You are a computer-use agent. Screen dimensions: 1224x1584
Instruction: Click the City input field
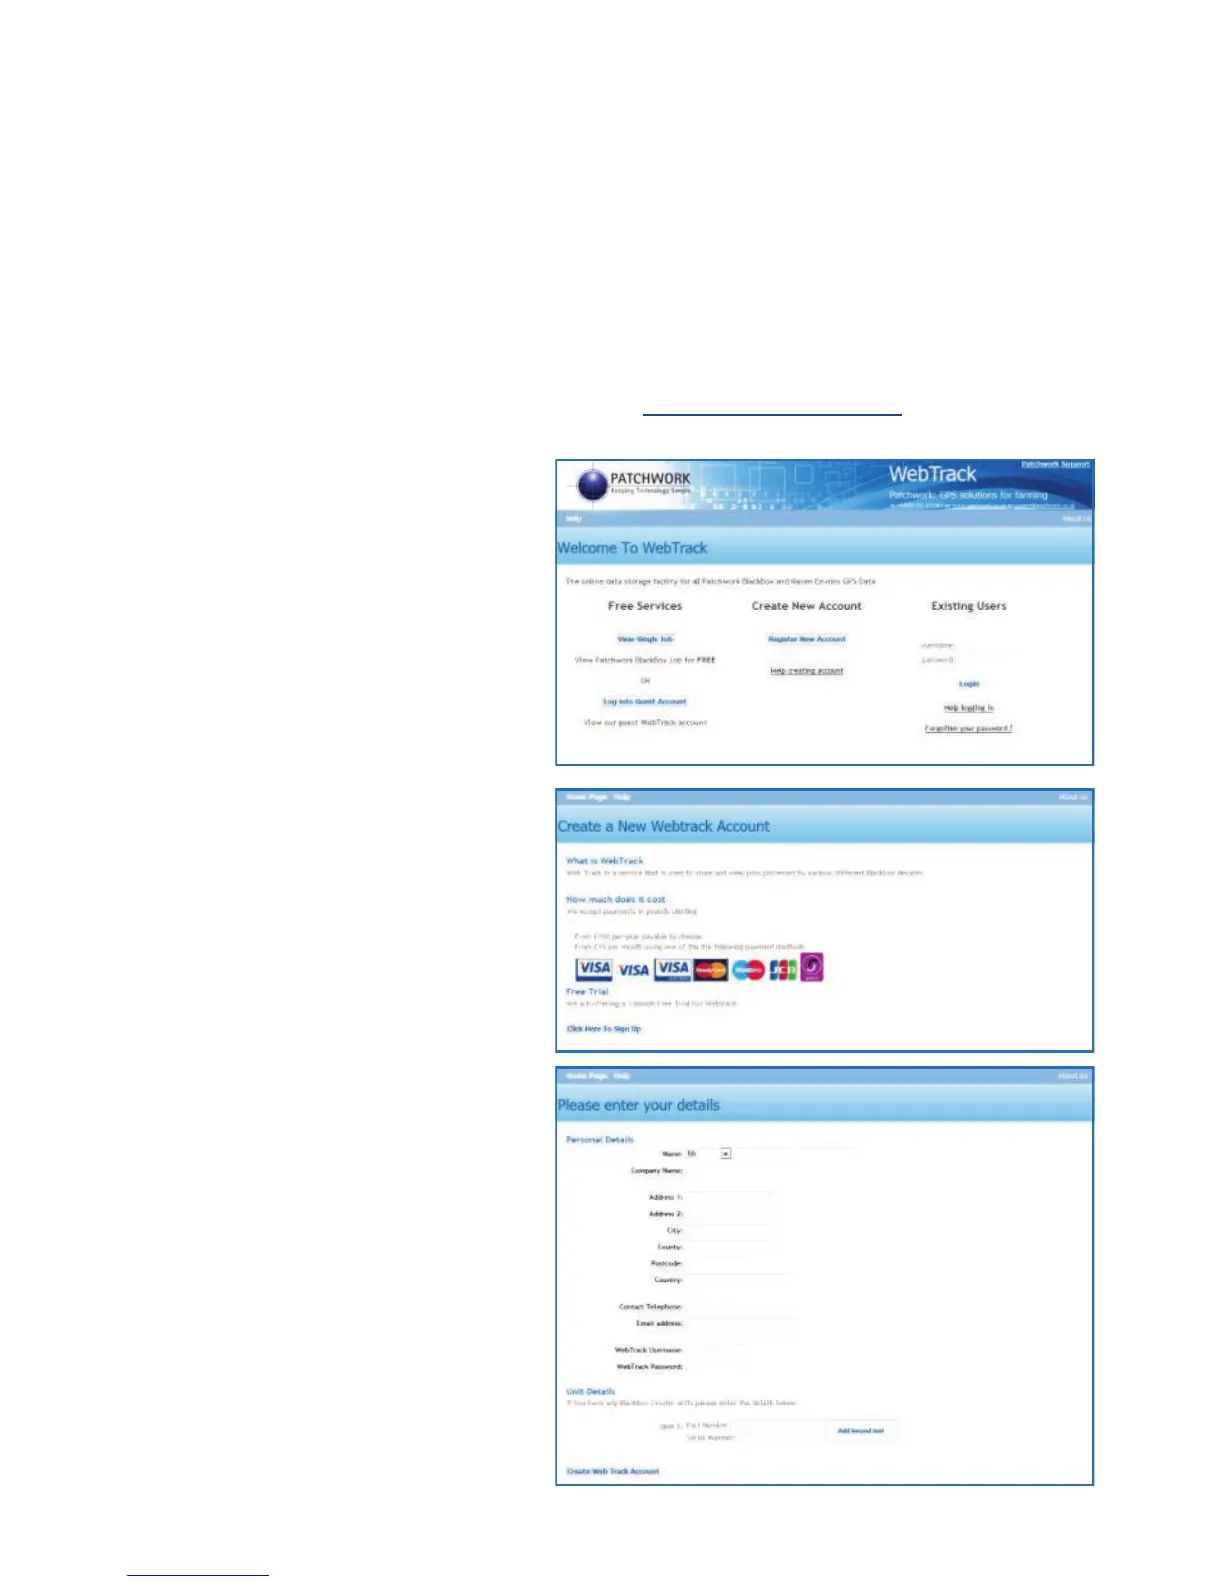pos(728,1230)
